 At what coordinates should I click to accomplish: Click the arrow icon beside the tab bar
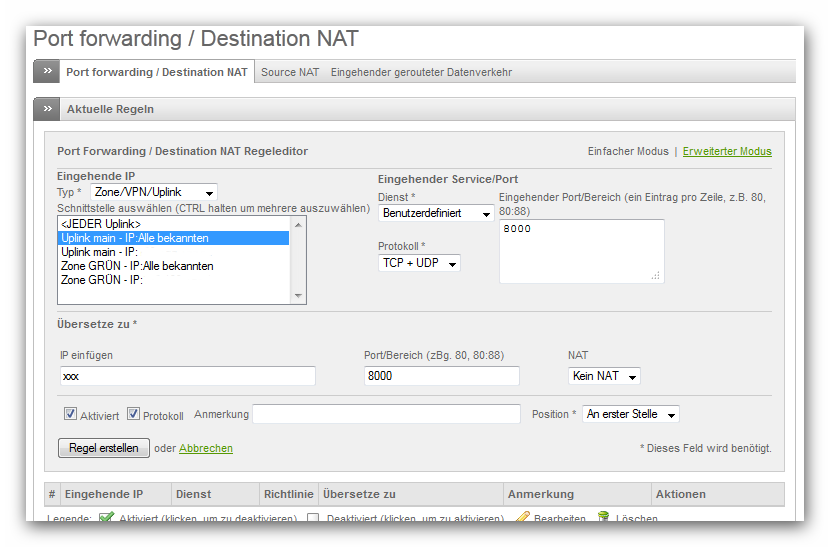pos(46,72)
